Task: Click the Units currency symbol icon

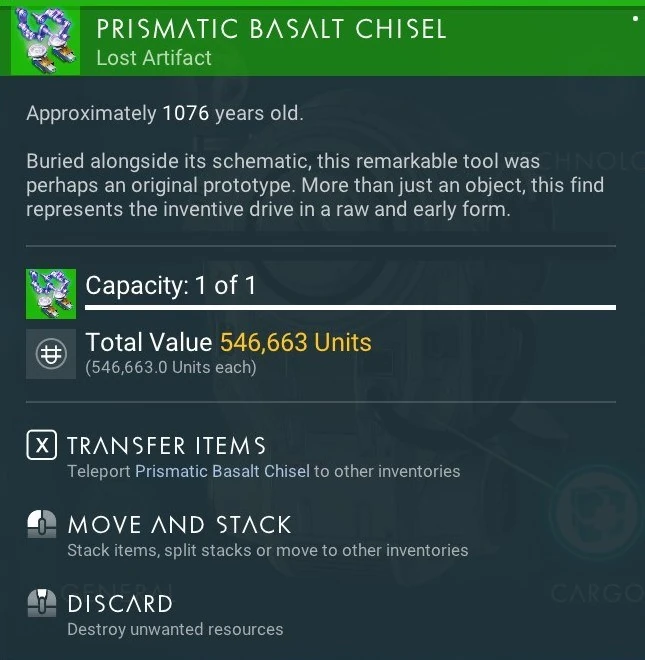Action: 51,354
